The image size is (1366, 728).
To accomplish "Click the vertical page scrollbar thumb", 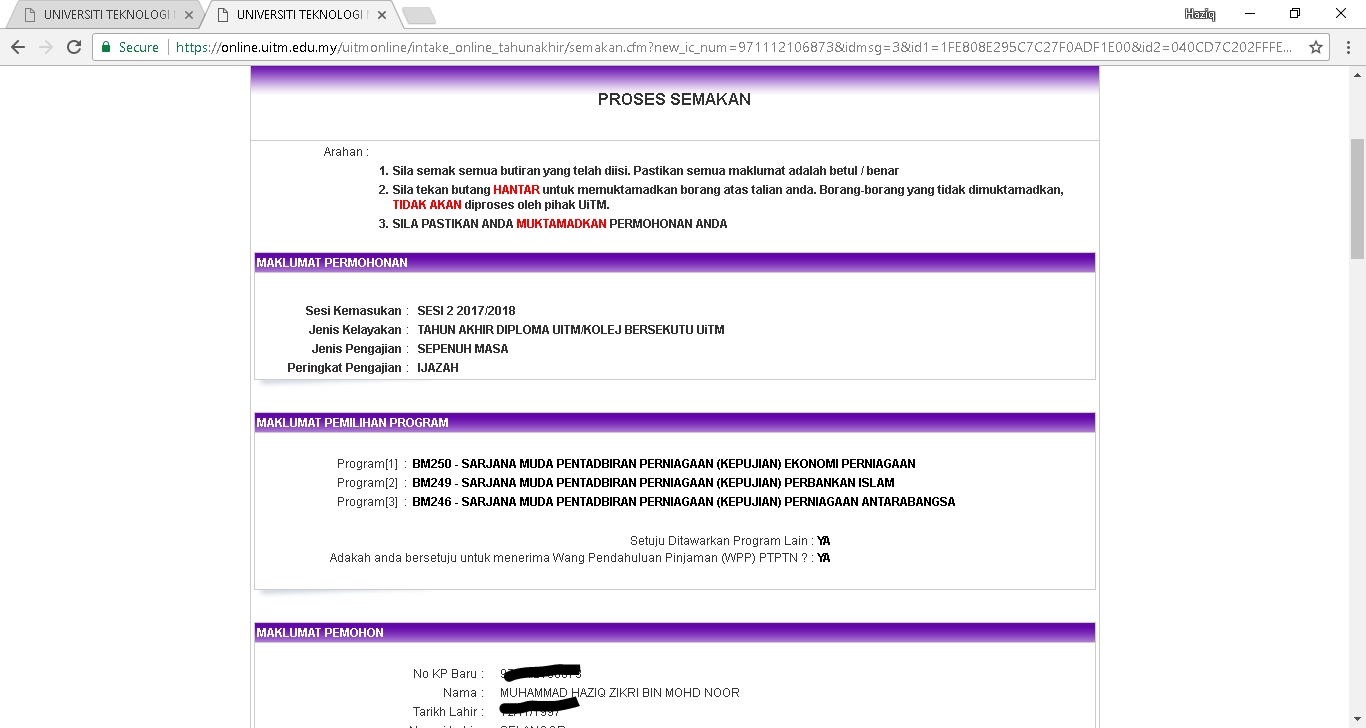I will (1357, 198).
